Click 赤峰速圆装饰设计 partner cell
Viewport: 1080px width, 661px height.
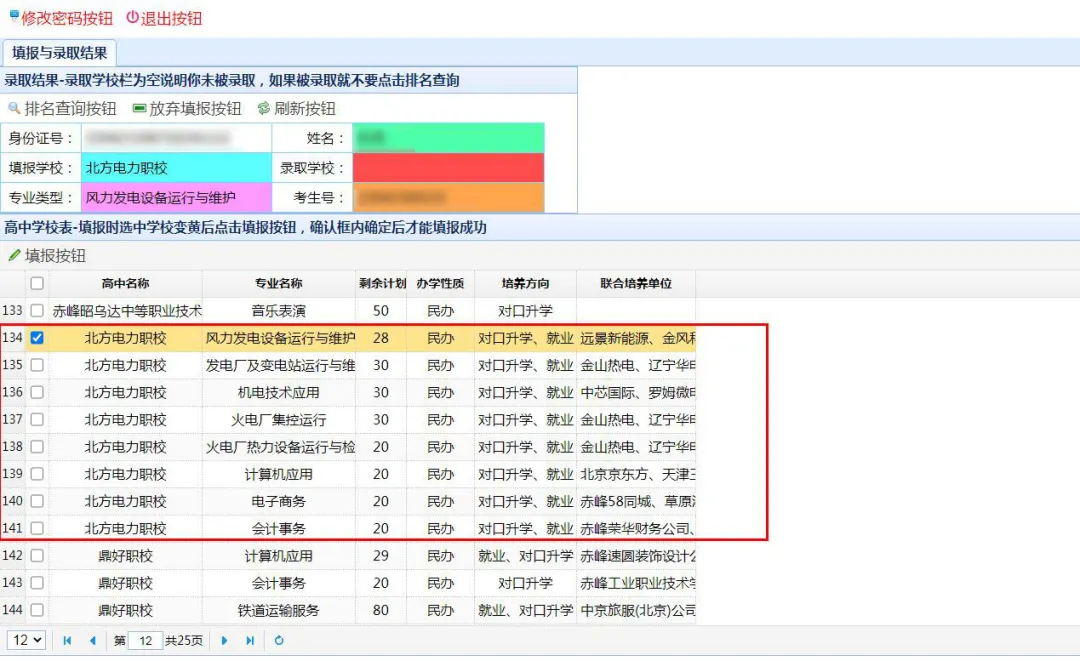636,556
